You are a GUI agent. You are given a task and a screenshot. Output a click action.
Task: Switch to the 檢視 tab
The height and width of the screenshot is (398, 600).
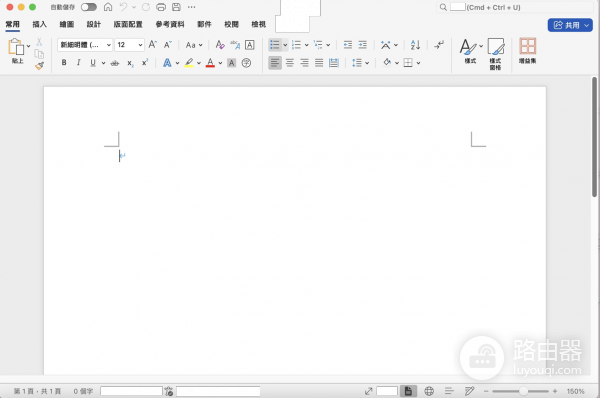point(259,24)
